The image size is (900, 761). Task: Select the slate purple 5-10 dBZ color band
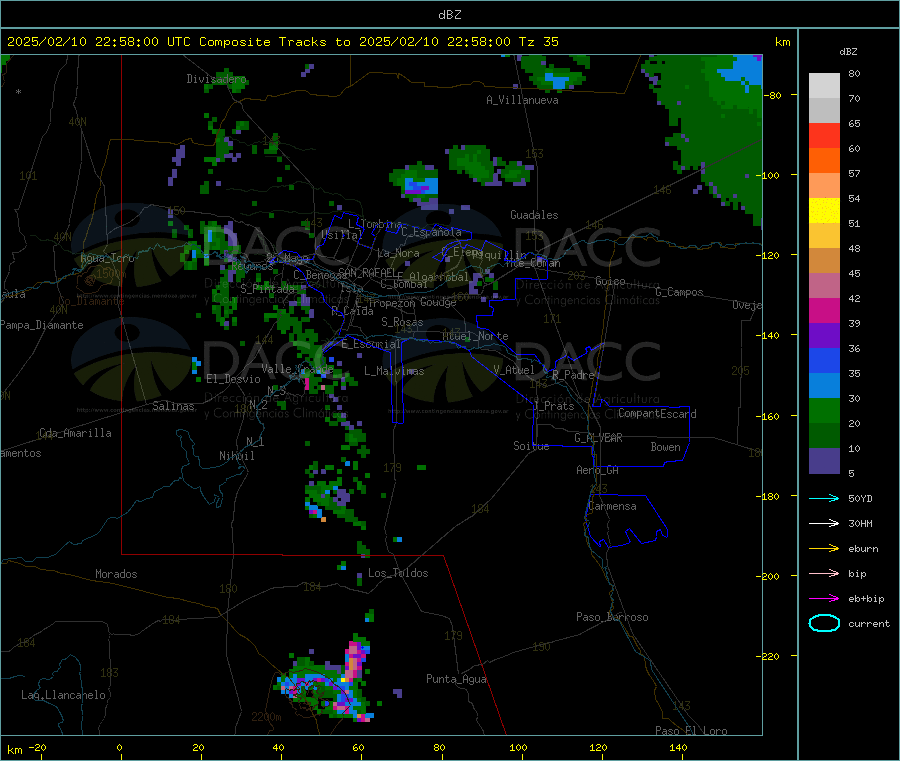pos(824,461)
